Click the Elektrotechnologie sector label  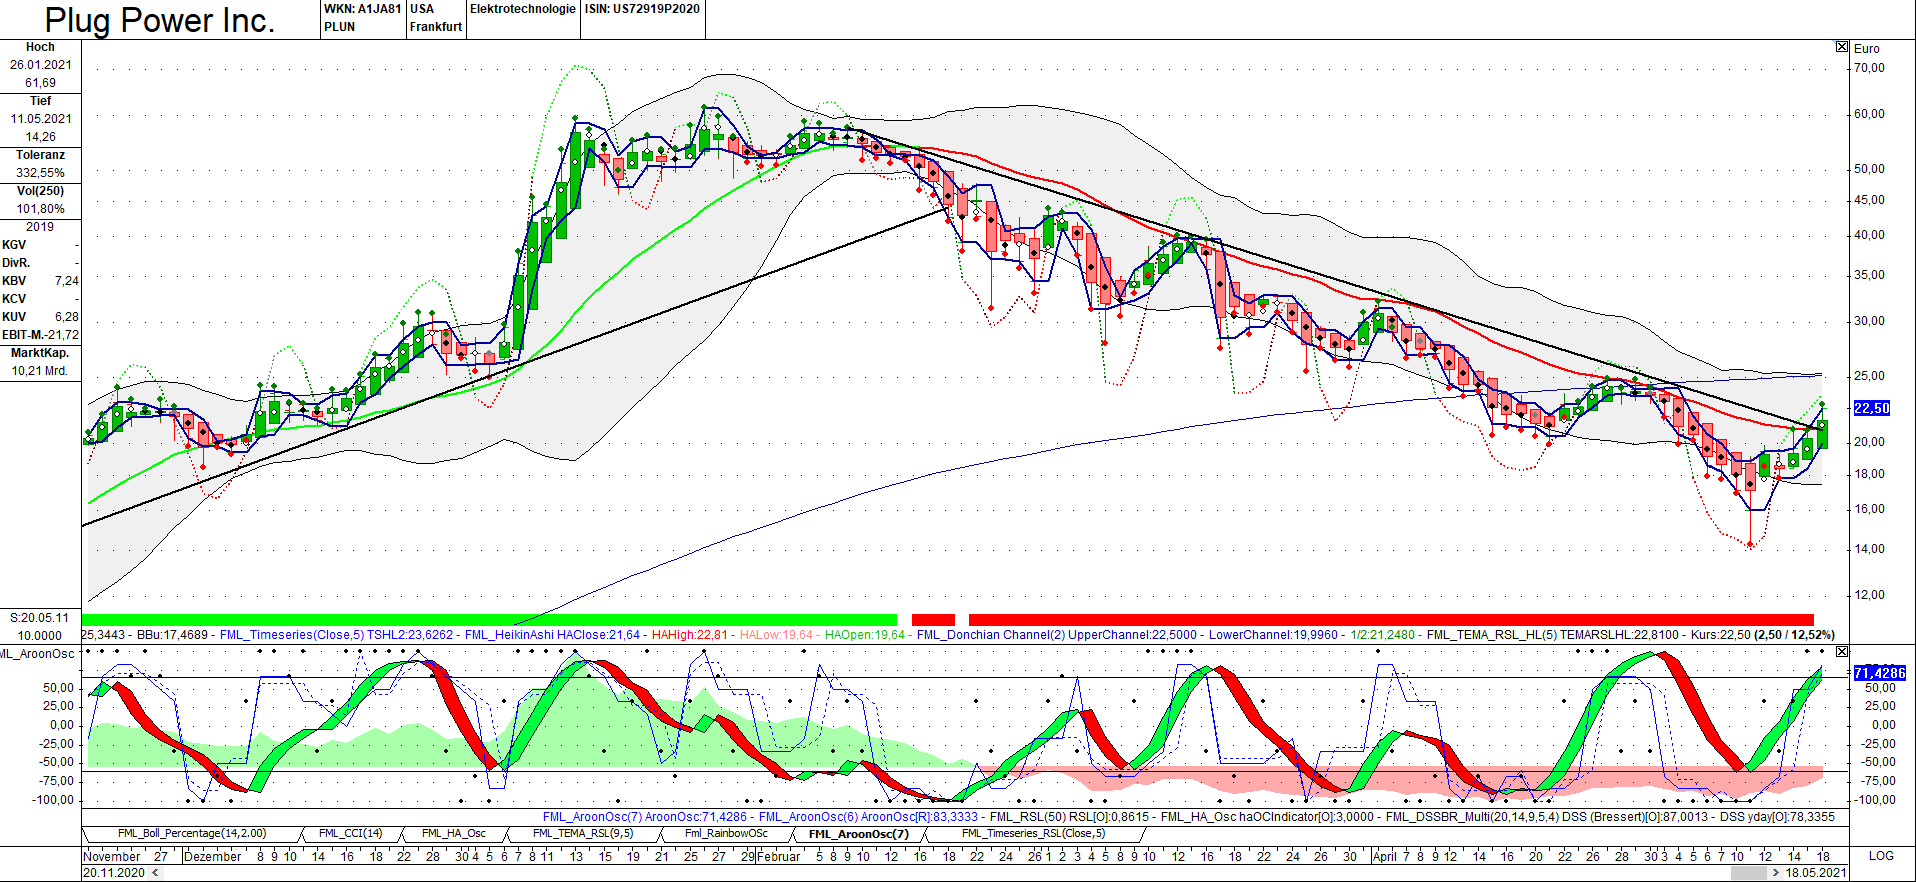coord(522,9)
